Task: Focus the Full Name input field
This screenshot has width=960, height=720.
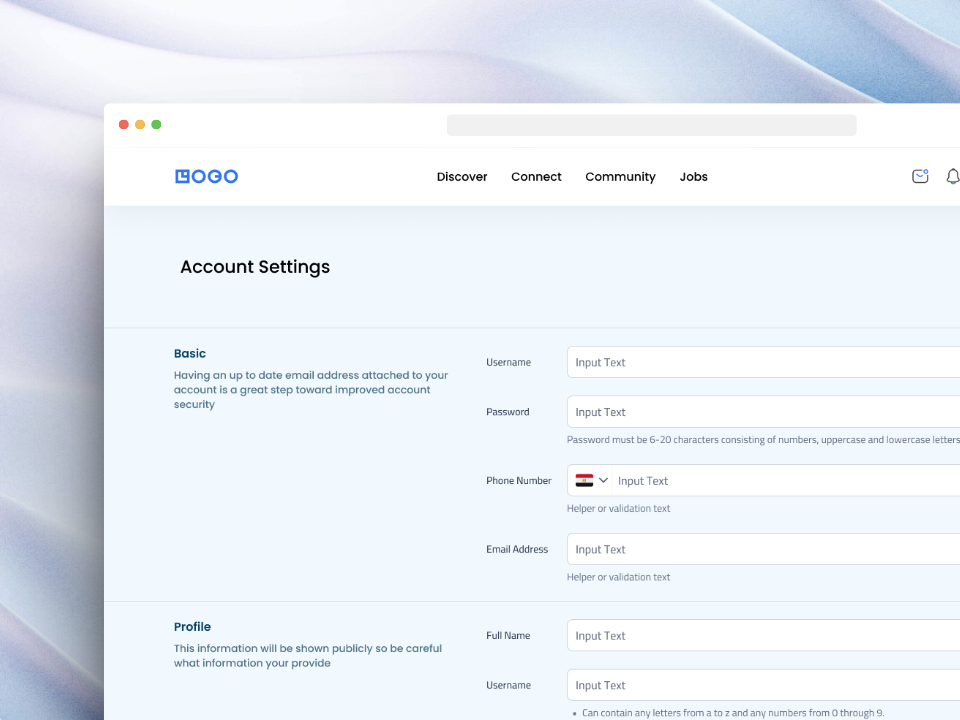Action: click(x=763, y=636)
